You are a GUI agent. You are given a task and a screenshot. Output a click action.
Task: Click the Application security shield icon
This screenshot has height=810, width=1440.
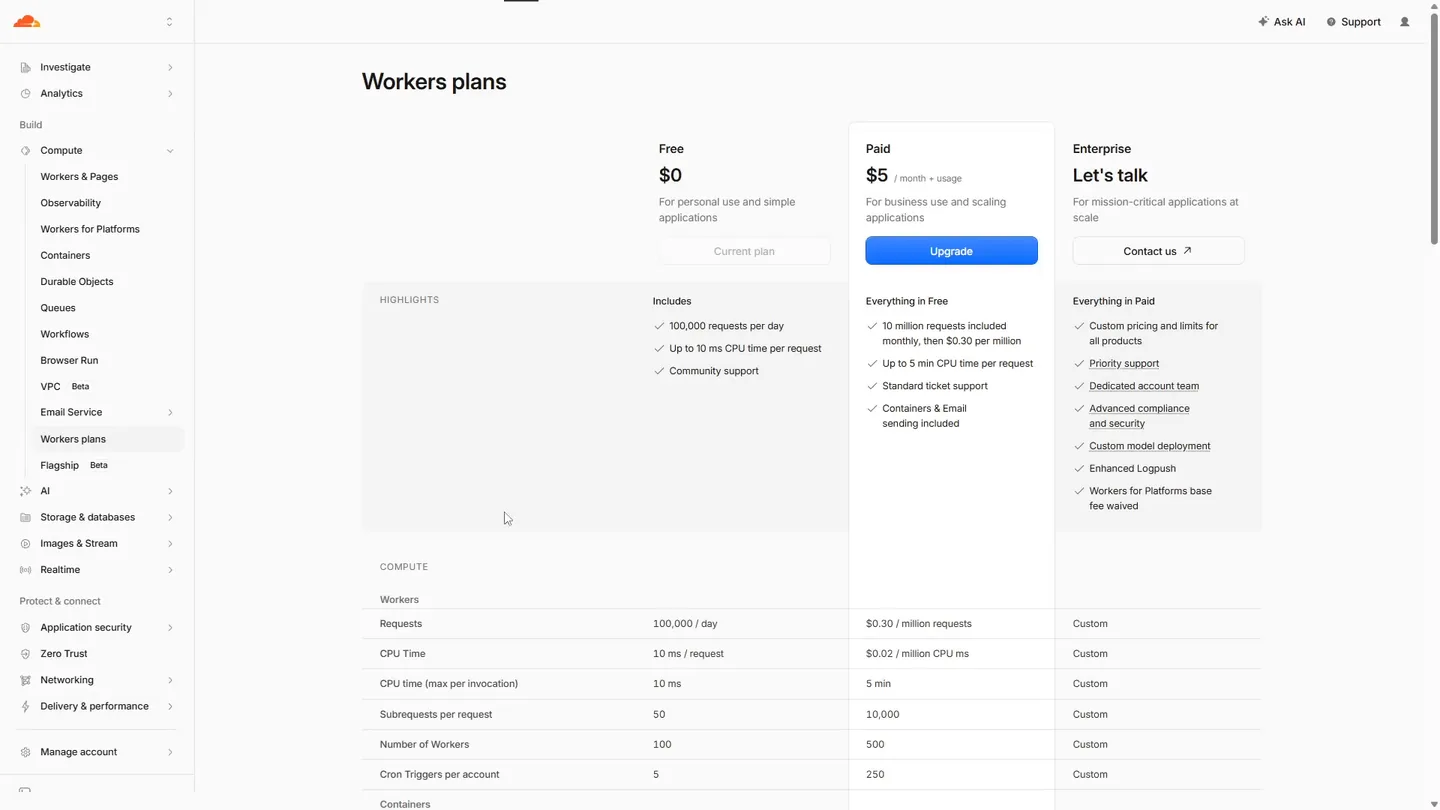(25, 628)
